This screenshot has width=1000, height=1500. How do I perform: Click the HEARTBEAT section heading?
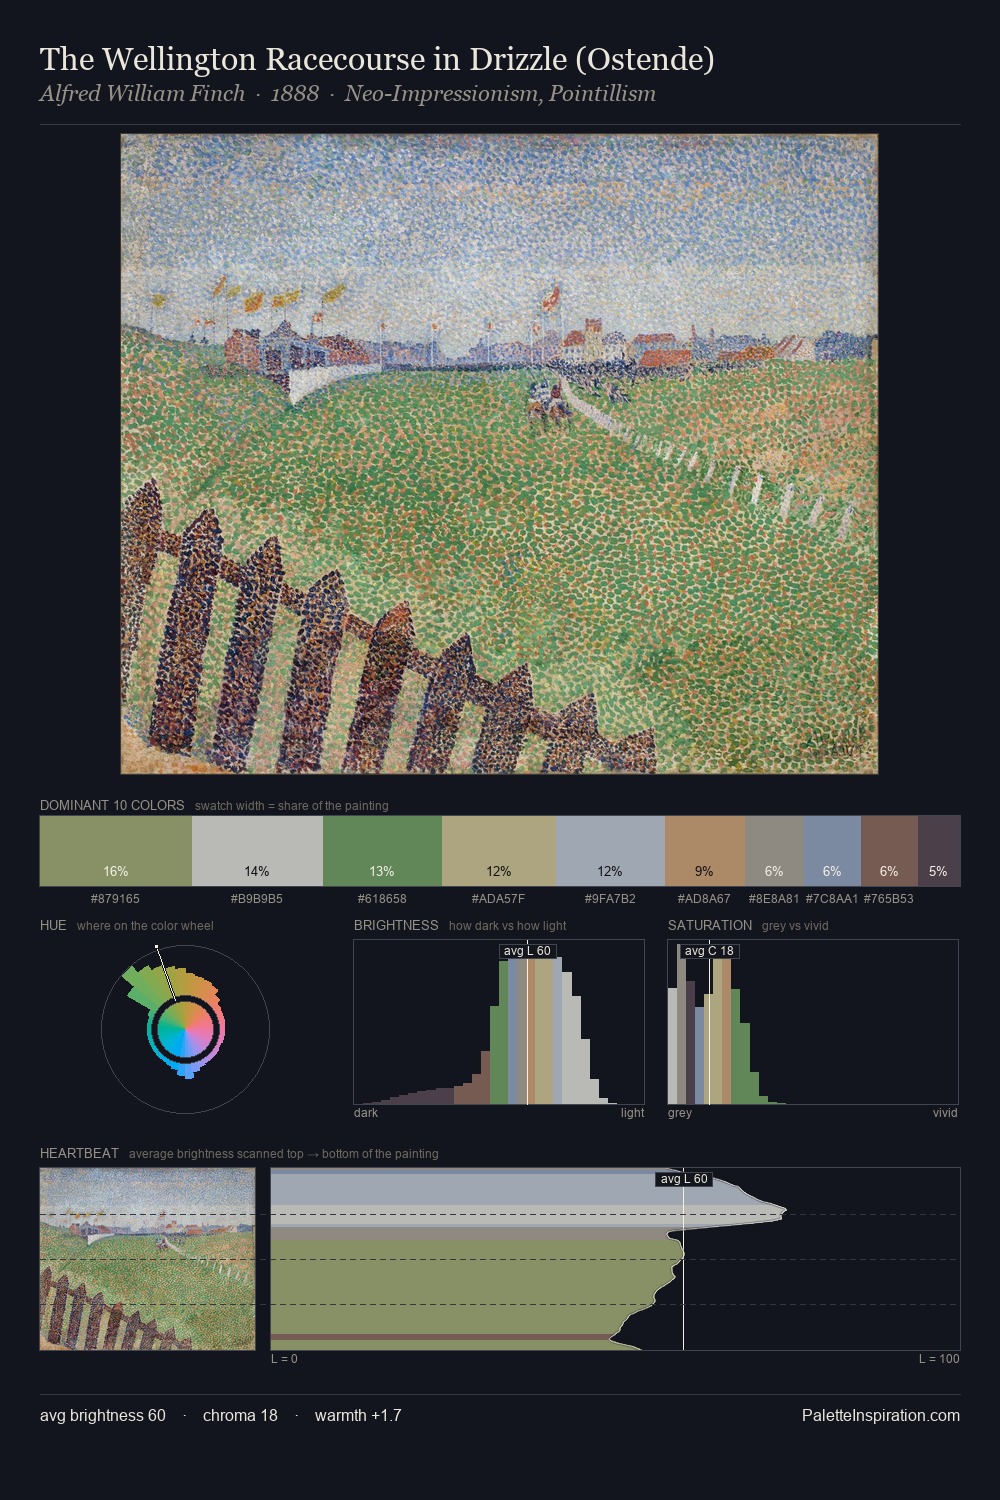(x=79, y=1153)
